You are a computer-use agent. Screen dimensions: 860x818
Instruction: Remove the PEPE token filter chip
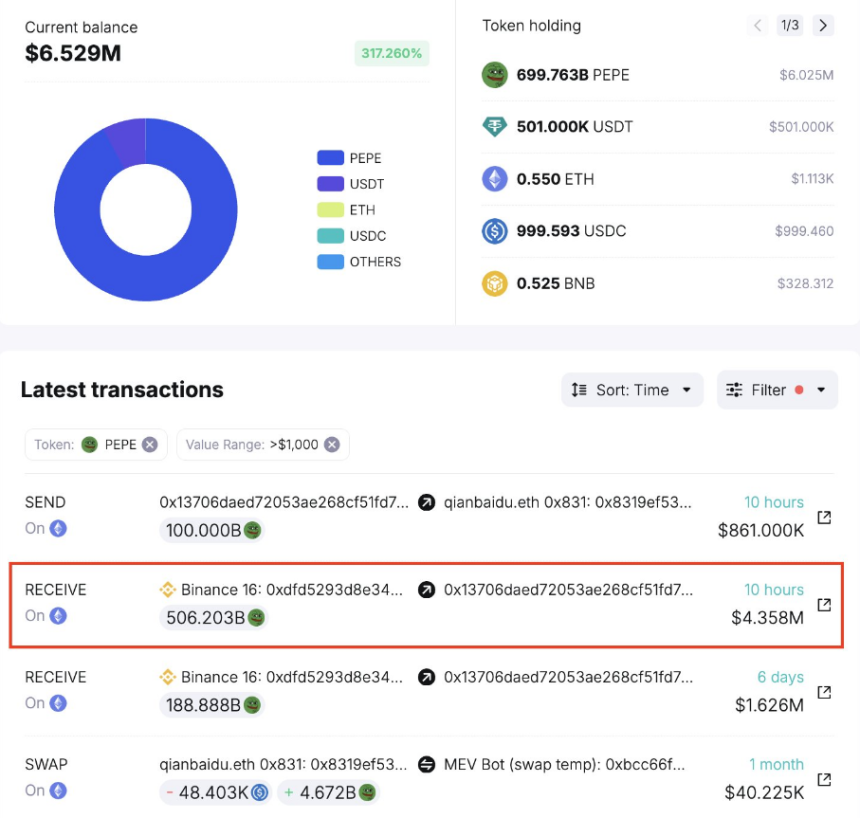[149, 445]
